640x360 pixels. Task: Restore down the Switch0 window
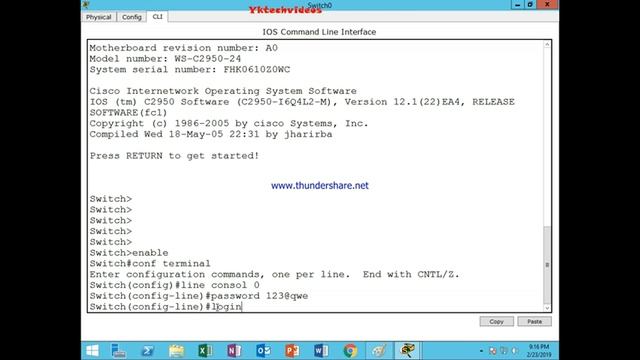530,5
